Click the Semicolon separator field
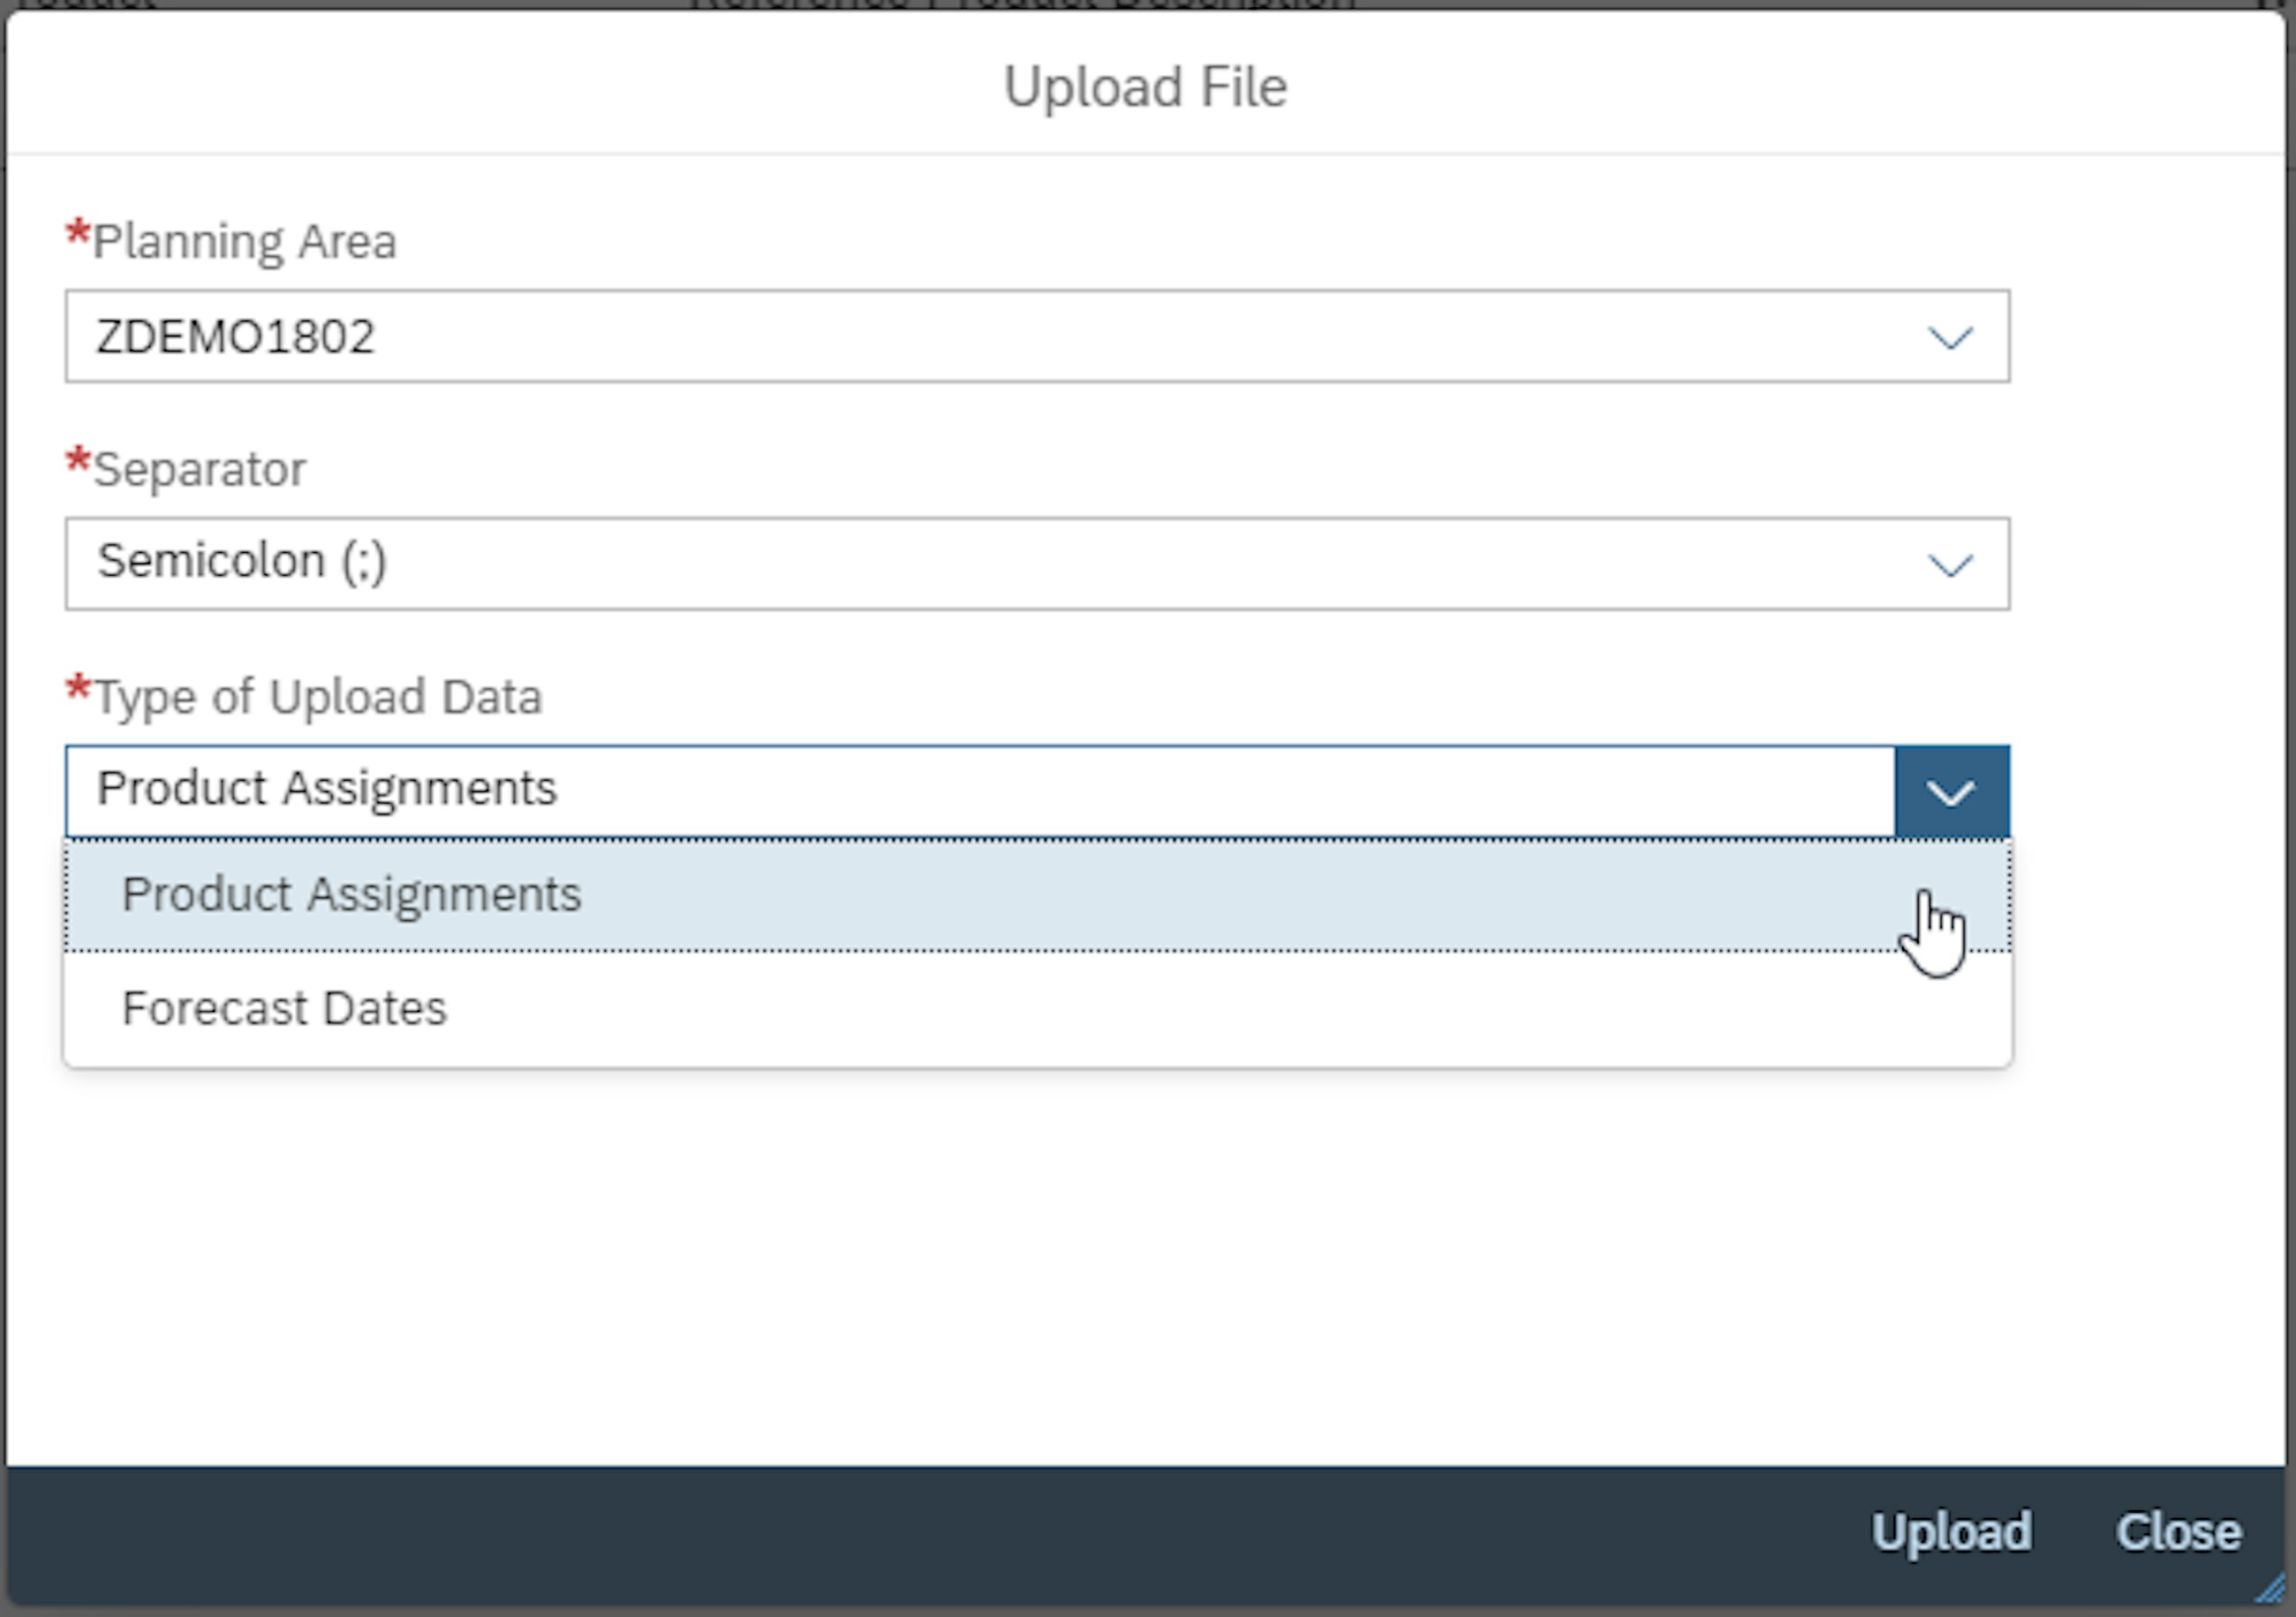2296x1617 pixels. (x=500, y=562)
